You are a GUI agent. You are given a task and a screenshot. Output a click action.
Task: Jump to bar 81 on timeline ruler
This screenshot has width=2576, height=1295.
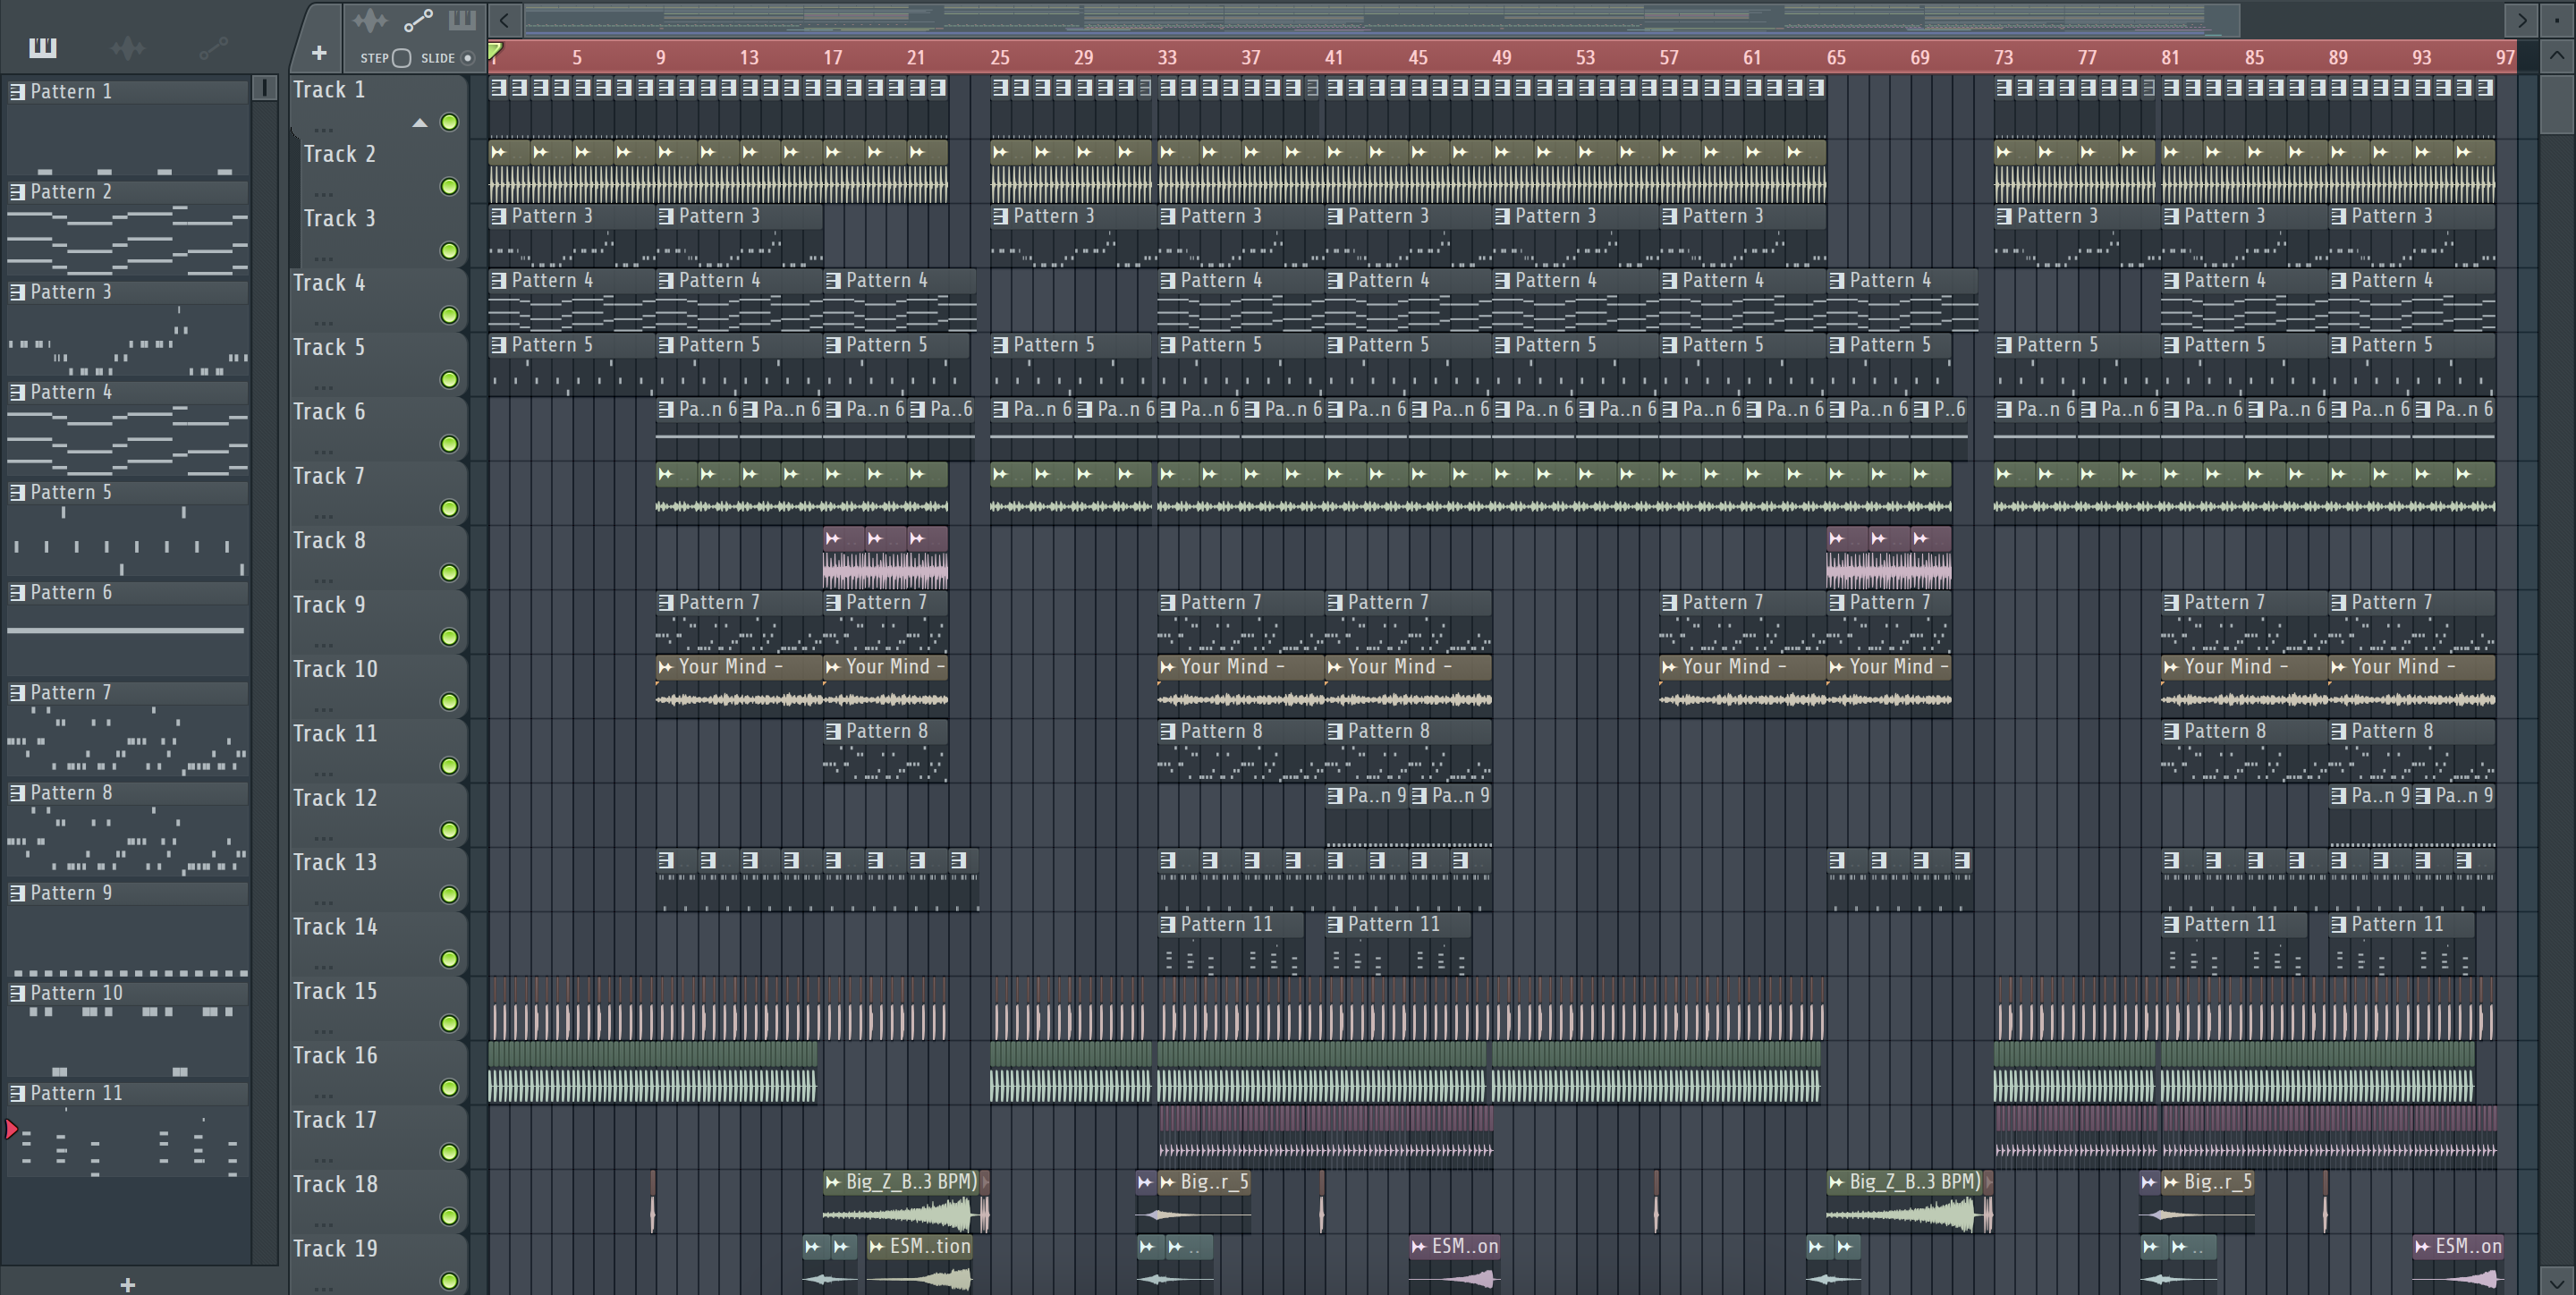tap(2169, 58)
